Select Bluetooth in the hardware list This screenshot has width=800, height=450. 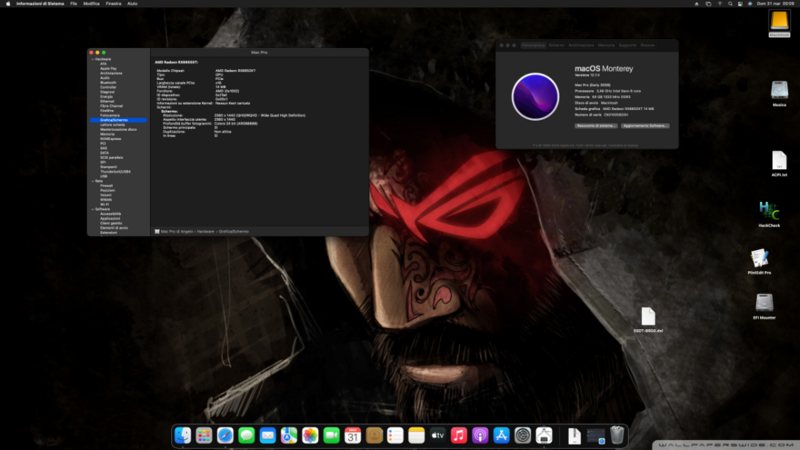(x=108, y=82)
